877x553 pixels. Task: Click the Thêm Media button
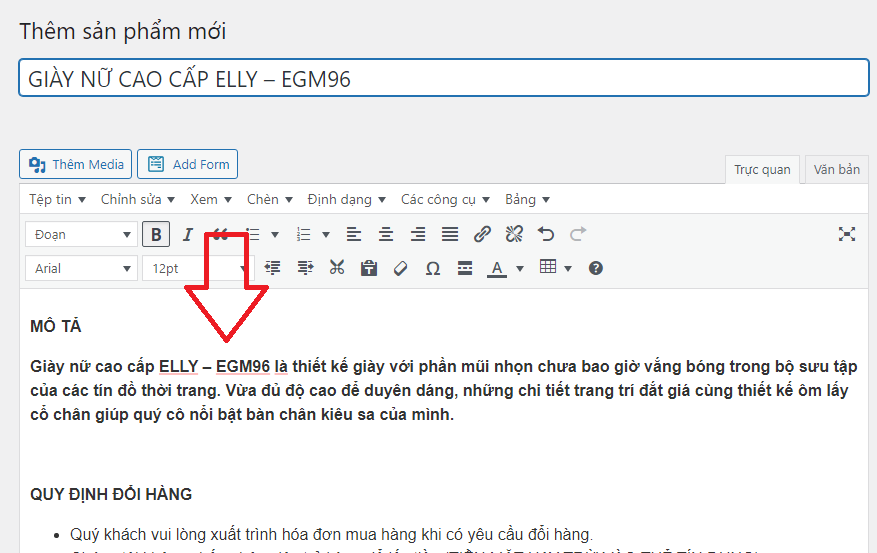coord(76,164)
